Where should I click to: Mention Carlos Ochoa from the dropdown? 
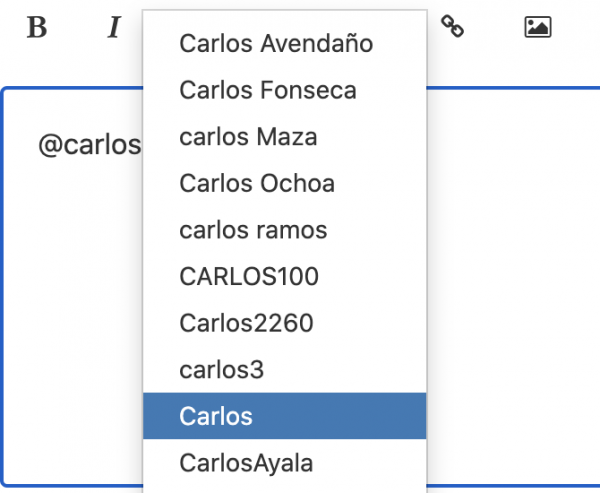[284, 183]
